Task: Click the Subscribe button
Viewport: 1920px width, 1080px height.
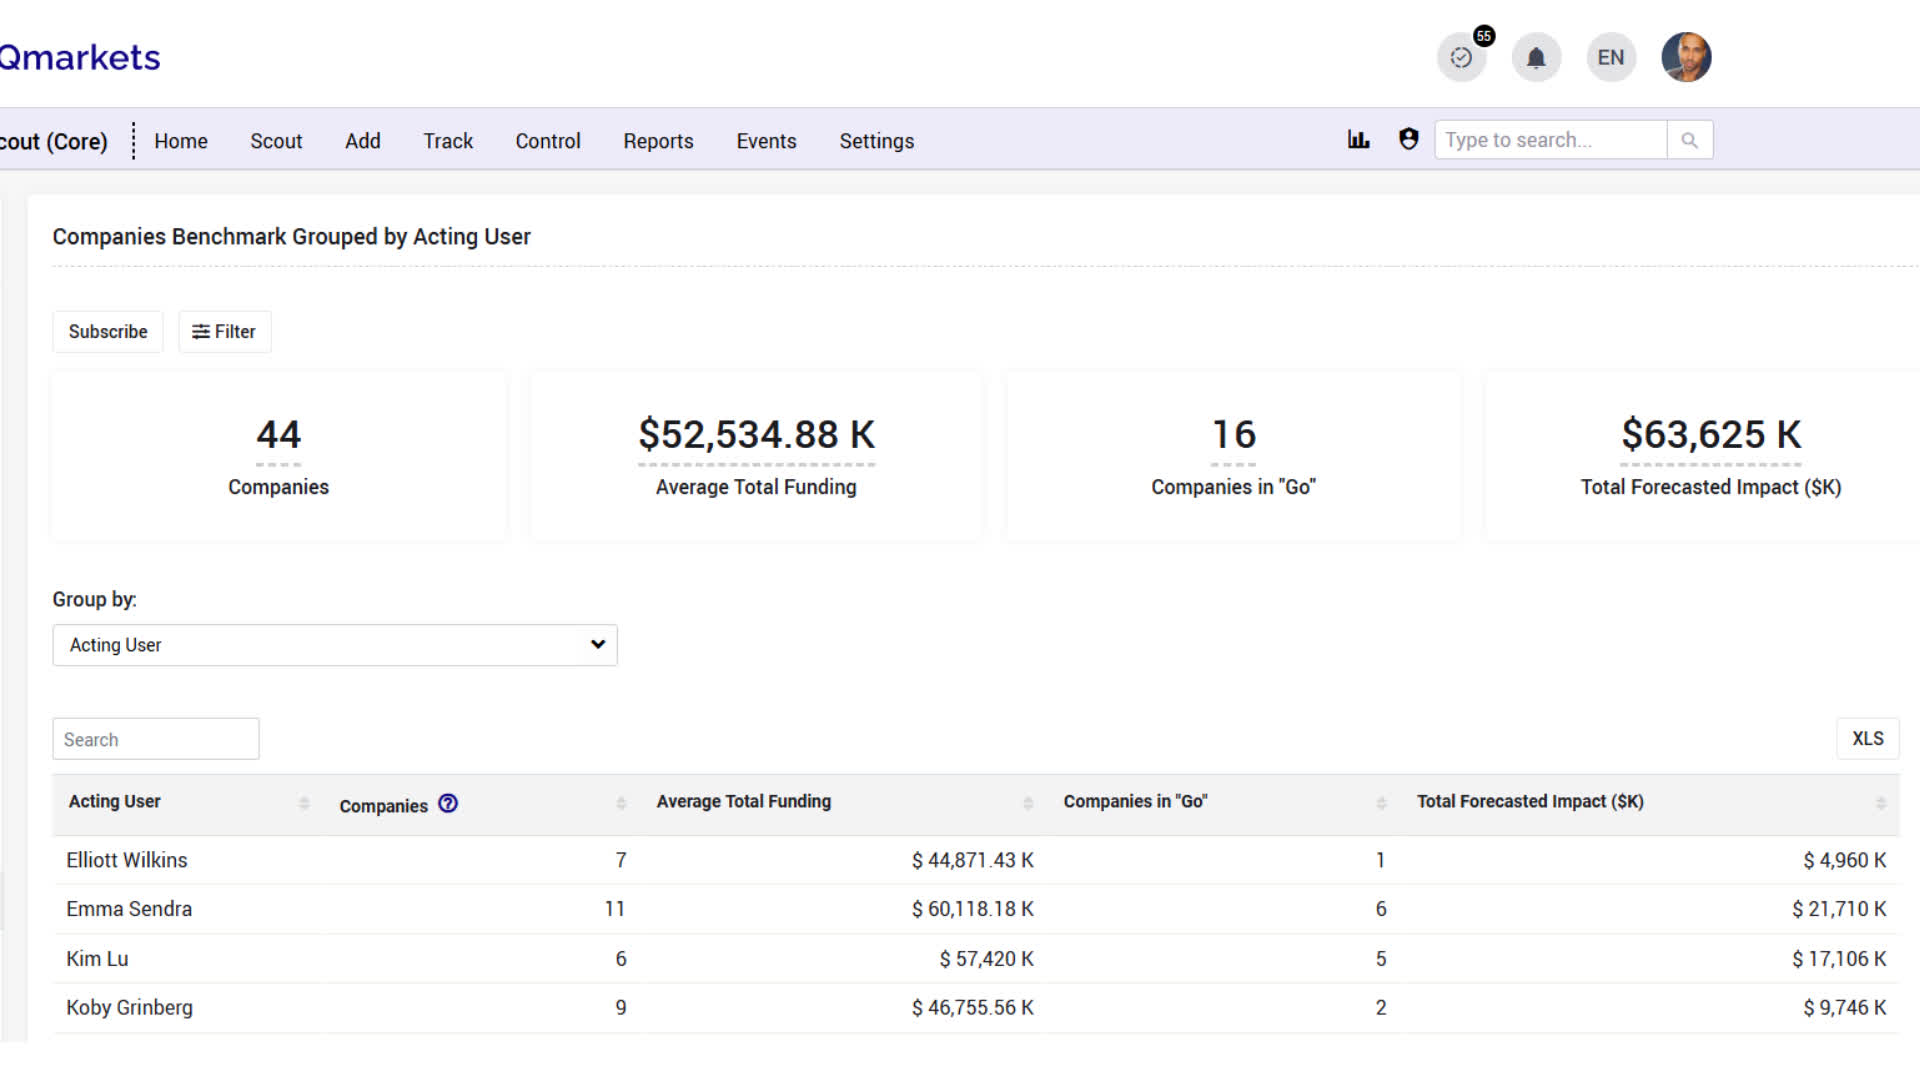Action: [108, 332]
